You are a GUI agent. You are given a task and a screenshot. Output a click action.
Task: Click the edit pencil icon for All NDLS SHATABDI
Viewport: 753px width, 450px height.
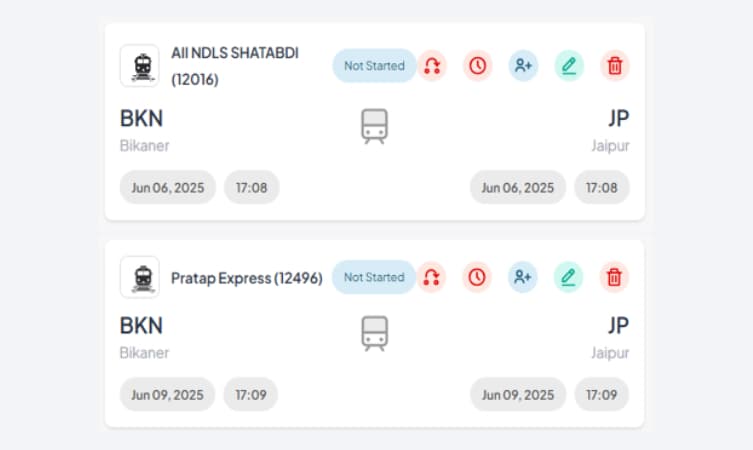pos(569,66)
